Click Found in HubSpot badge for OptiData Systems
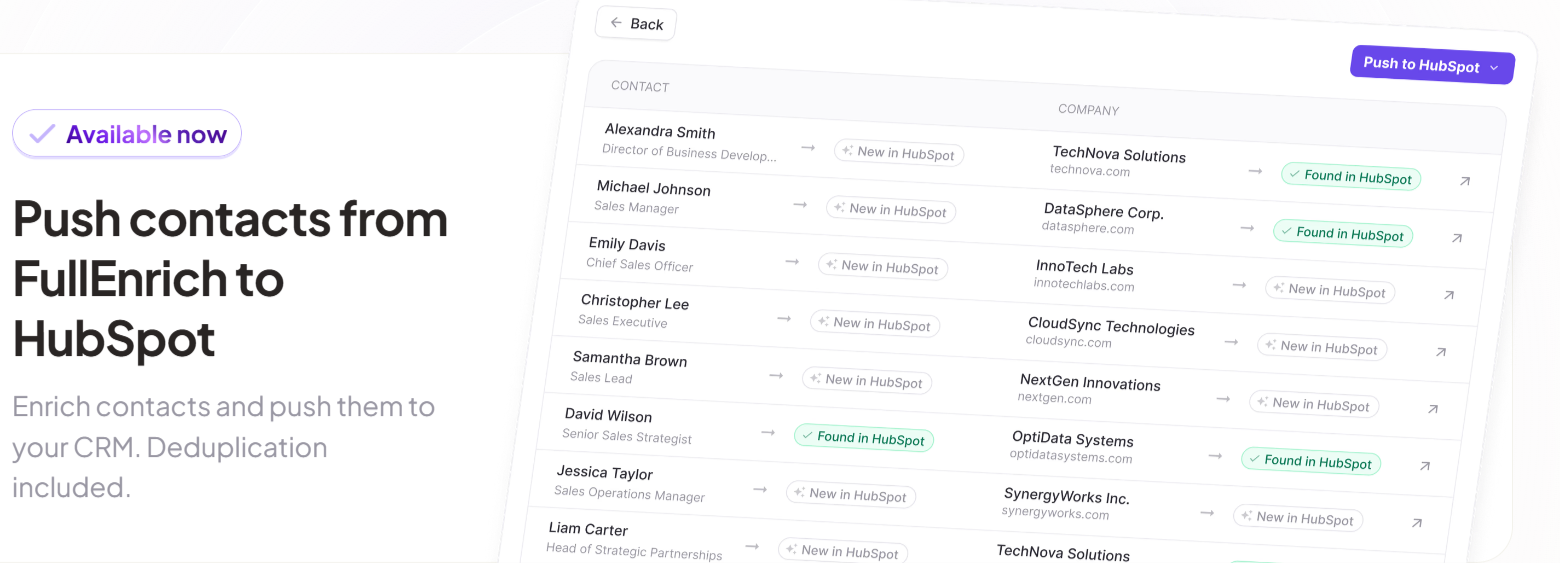This screenshot has width=1560, height=563. (x=1311, y=462)
